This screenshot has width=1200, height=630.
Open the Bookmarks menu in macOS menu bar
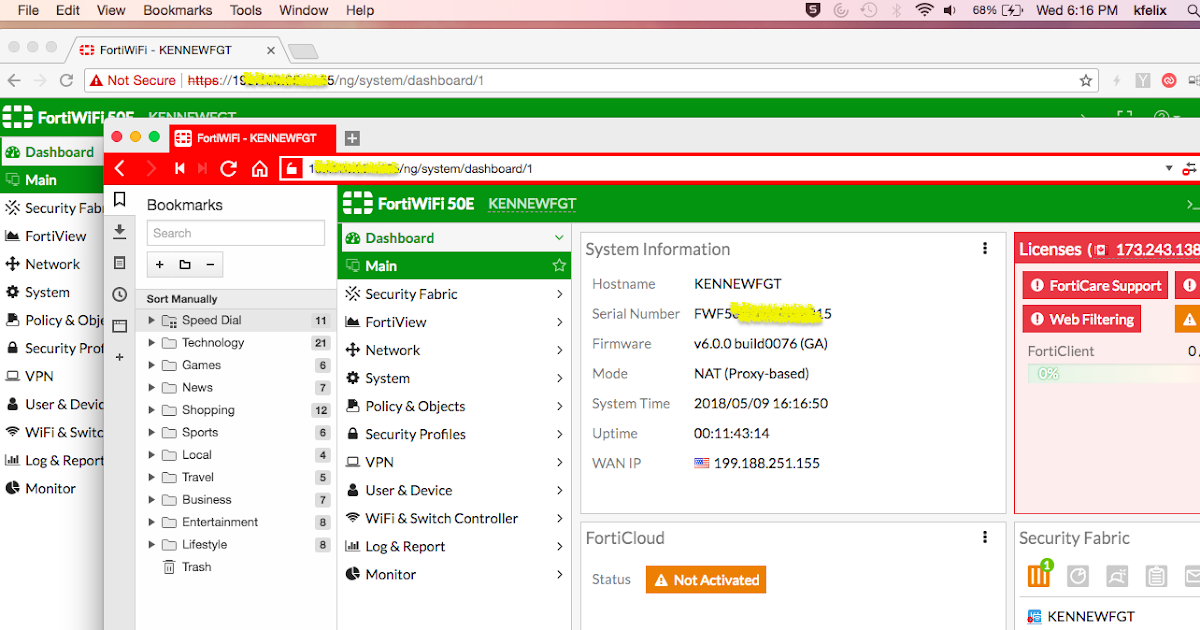pos(178,10)
